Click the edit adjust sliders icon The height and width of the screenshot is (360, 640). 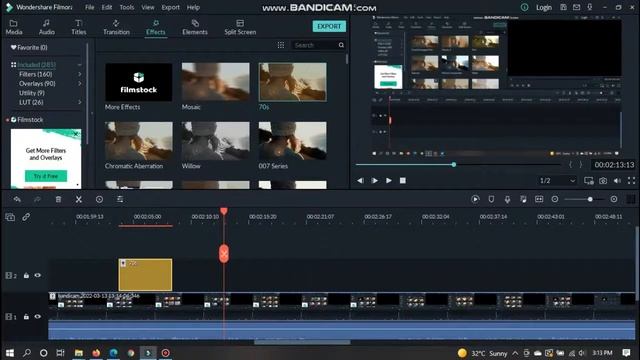120,199
